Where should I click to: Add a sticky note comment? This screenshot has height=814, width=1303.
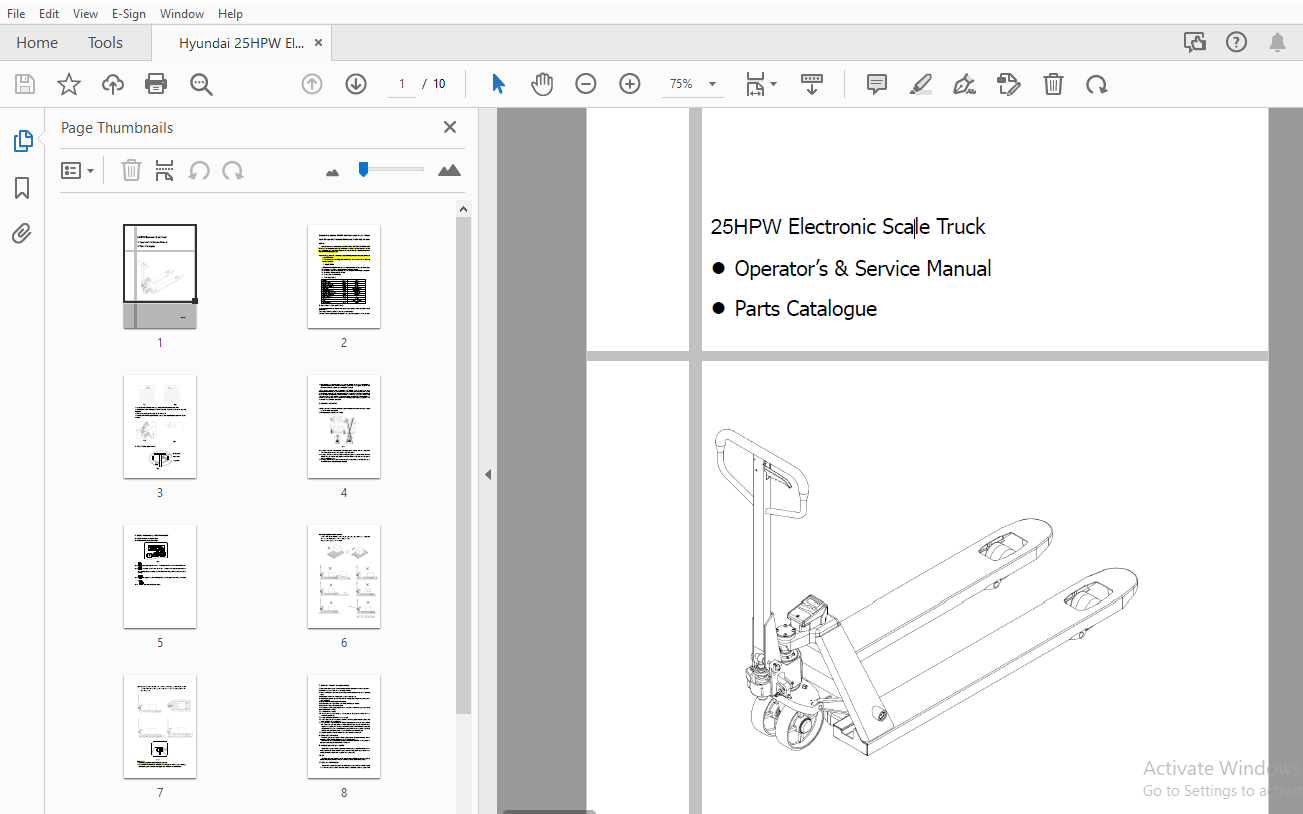877,84
